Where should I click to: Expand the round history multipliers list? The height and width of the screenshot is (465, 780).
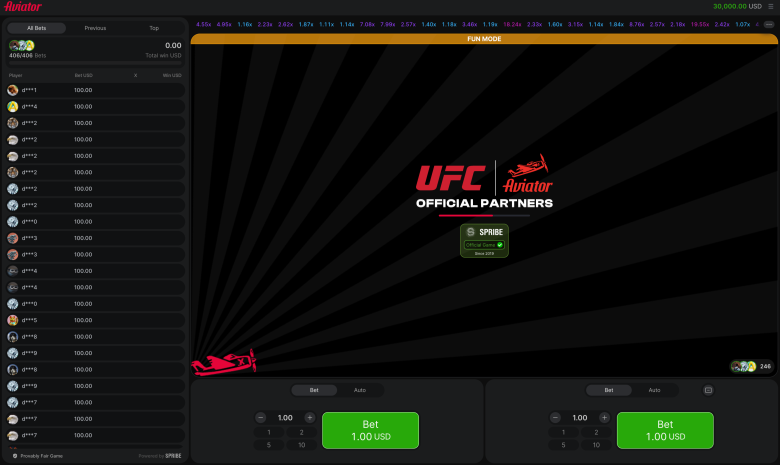click(769, 24)
